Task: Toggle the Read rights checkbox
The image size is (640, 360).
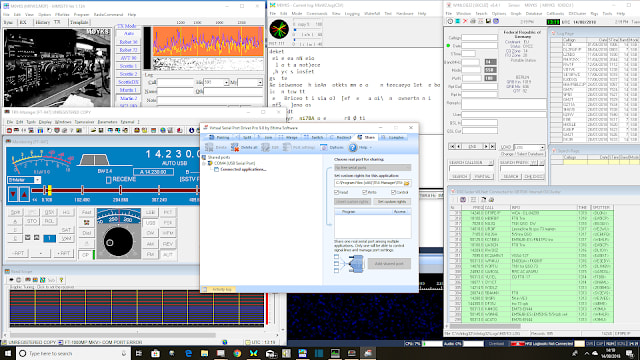Action: [x=337, y=192]
